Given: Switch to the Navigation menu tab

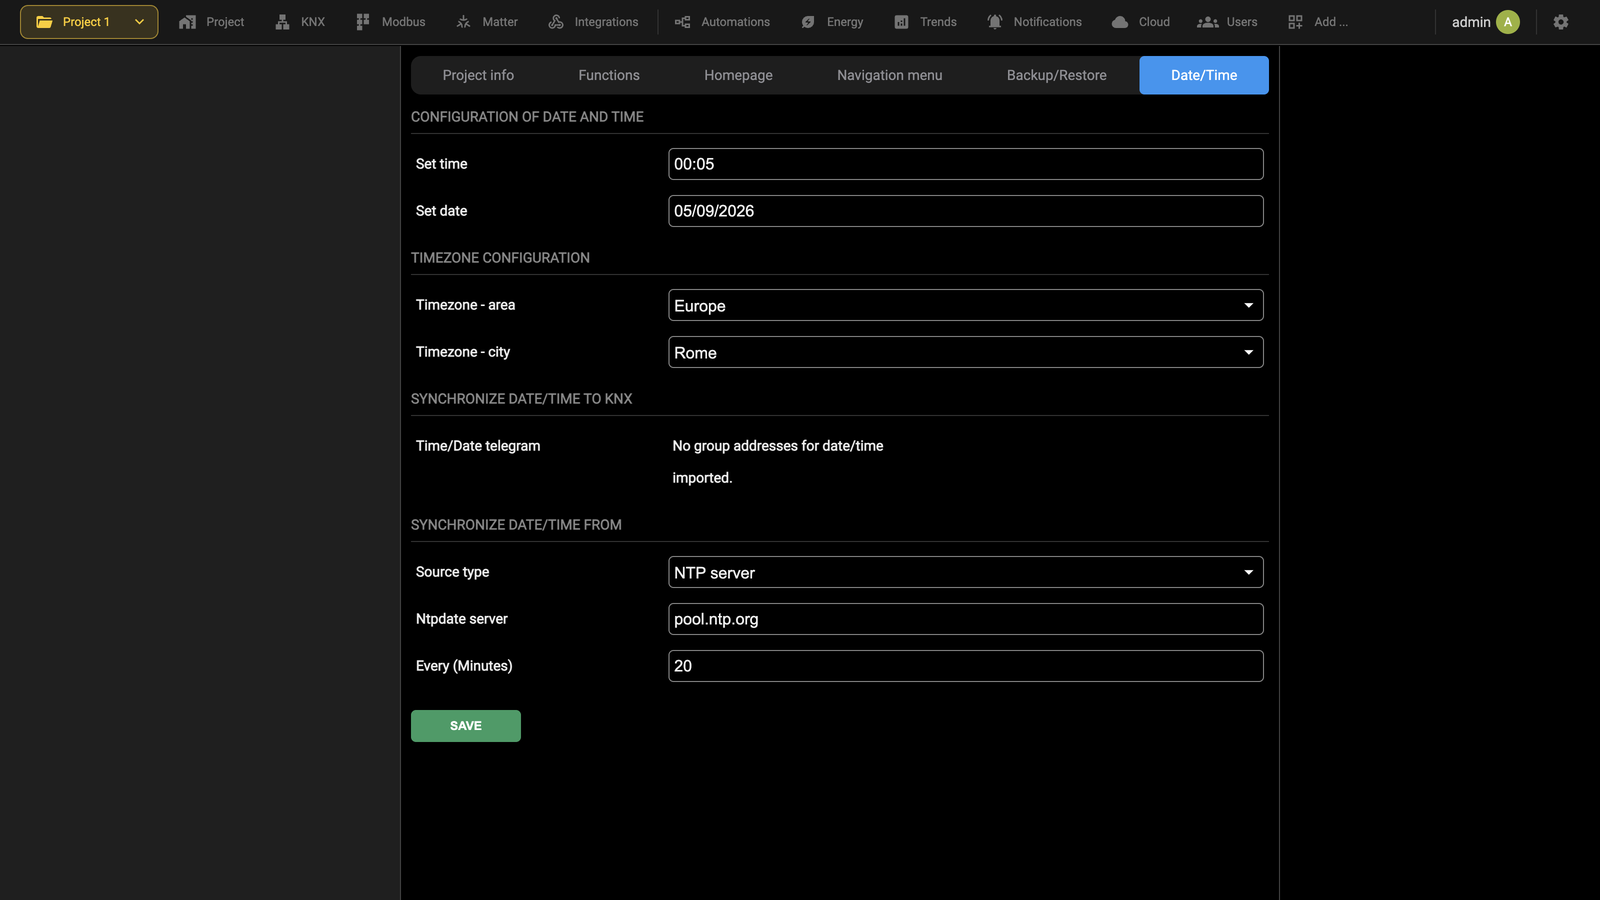Looking at the screenshot, I should click(889, 75).
